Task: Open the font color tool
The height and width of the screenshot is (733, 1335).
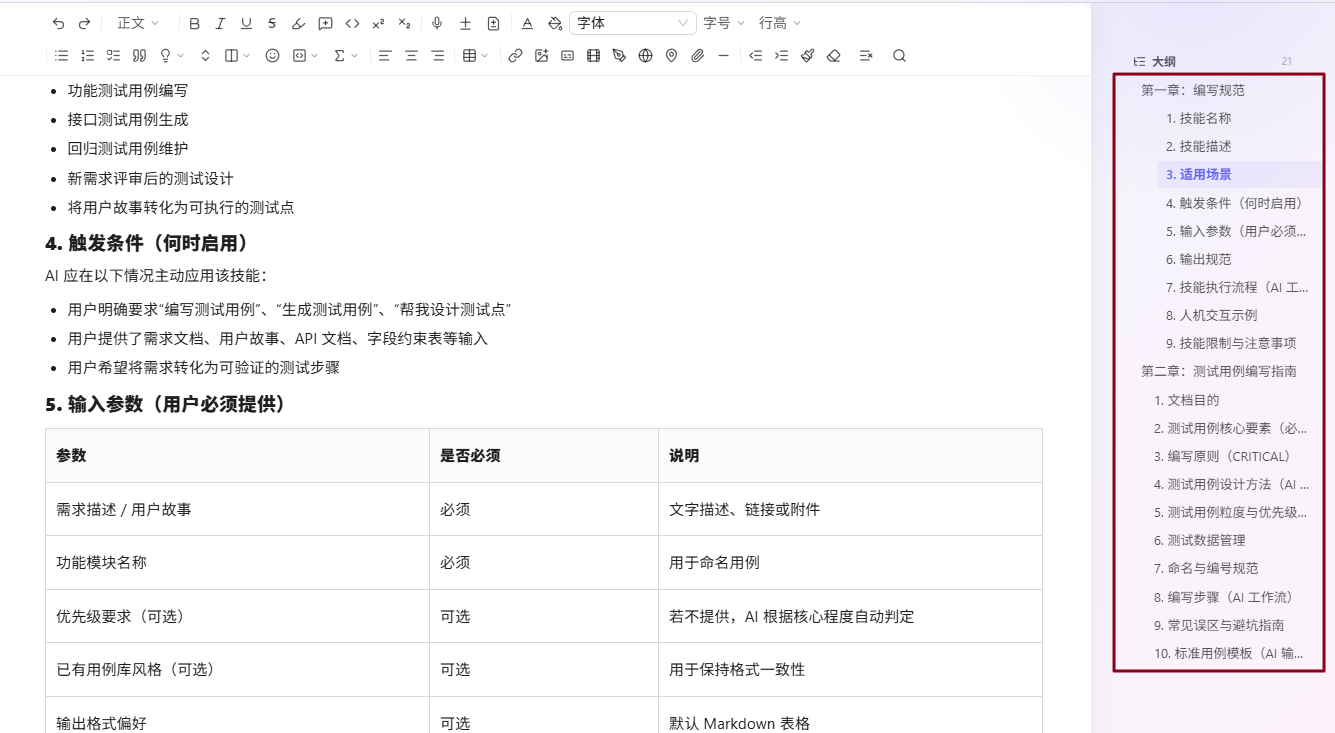Action: pos(527,23)
